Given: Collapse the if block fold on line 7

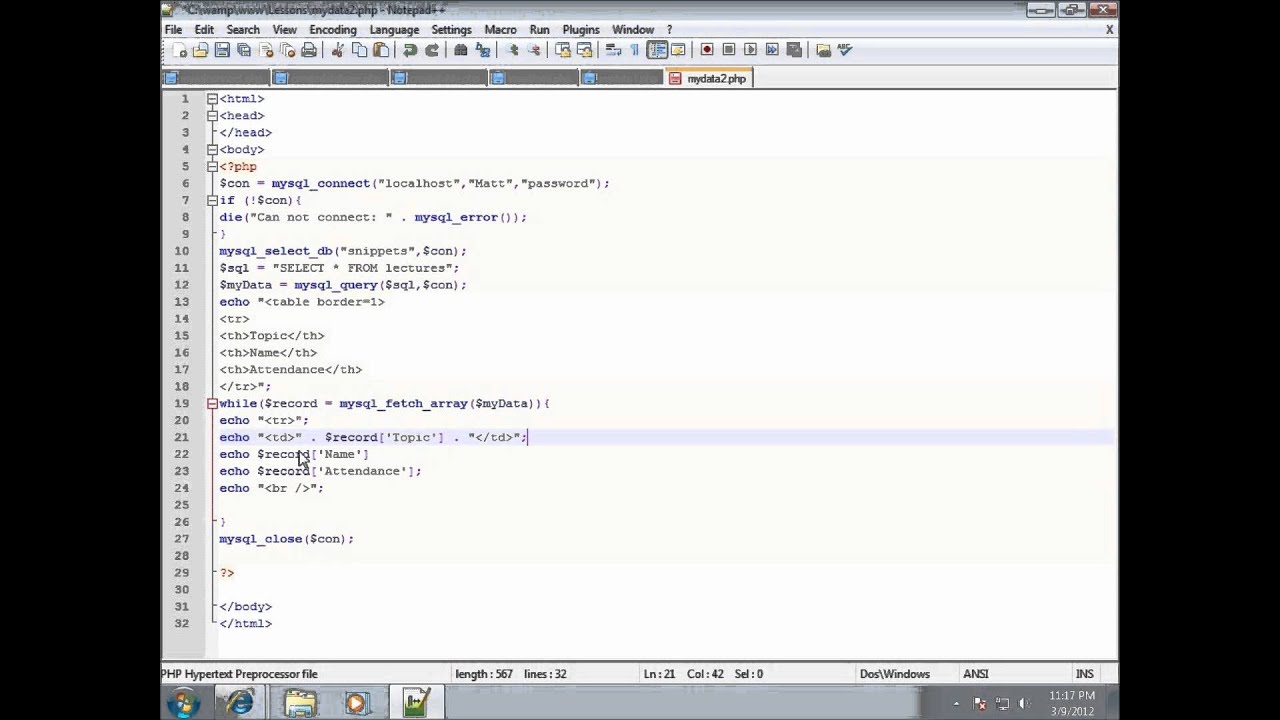Looking at the screenshot, I should coord(212,200).
